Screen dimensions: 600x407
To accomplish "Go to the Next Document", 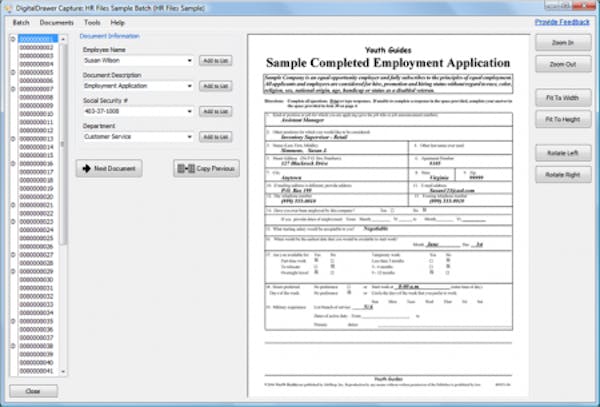I will coord(109,168).
